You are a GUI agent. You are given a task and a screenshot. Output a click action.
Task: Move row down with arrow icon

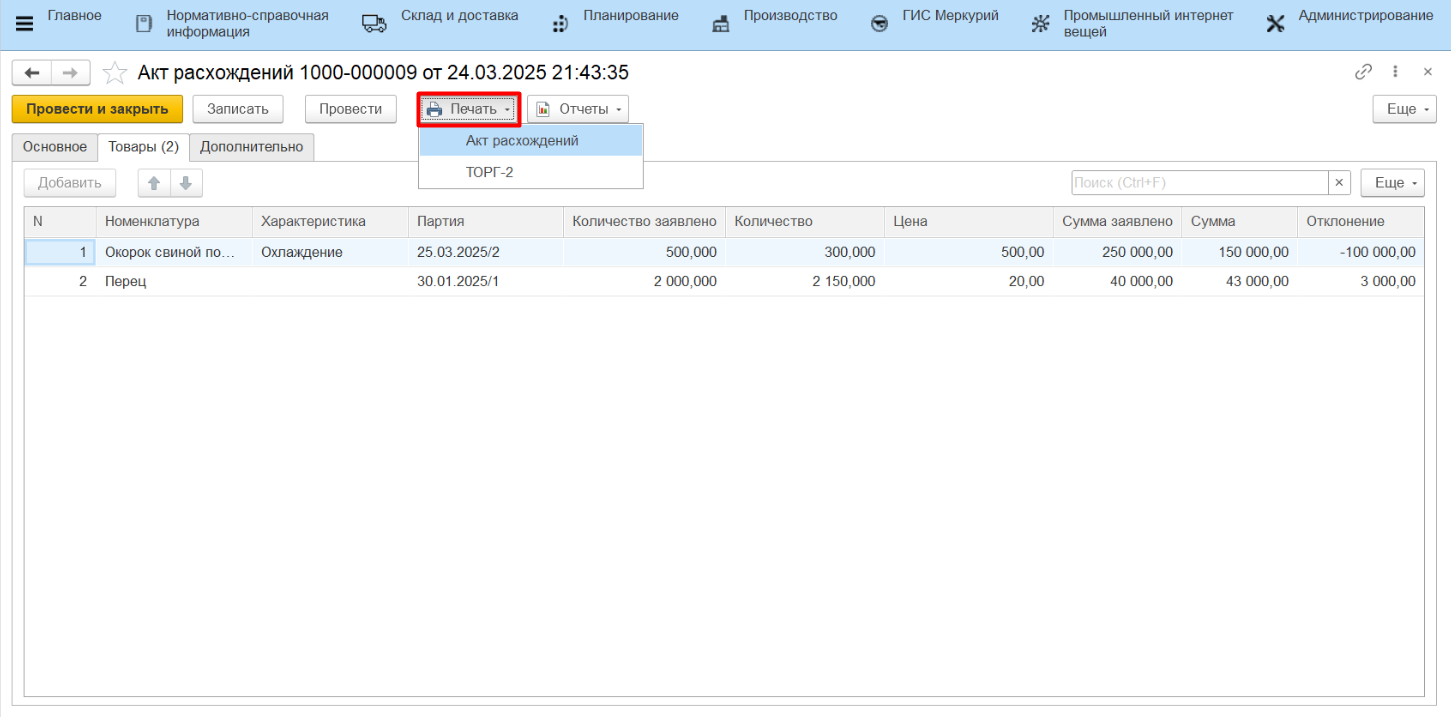(x=186, y=183)
